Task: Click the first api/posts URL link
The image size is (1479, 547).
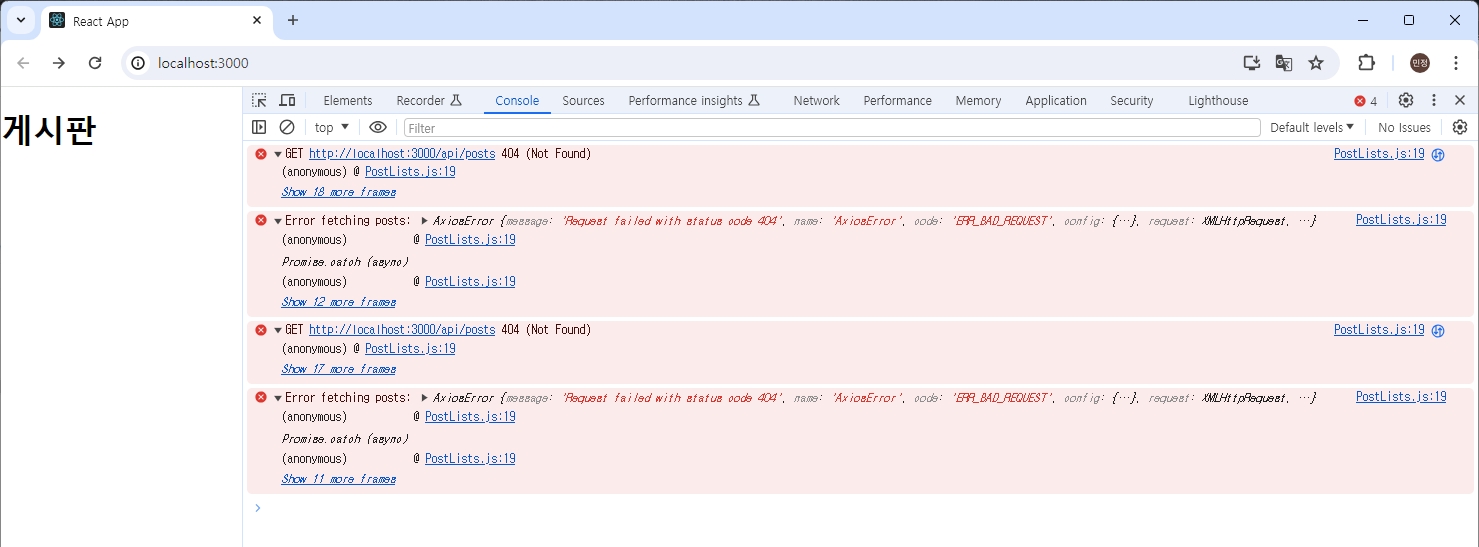Action: 402,154
